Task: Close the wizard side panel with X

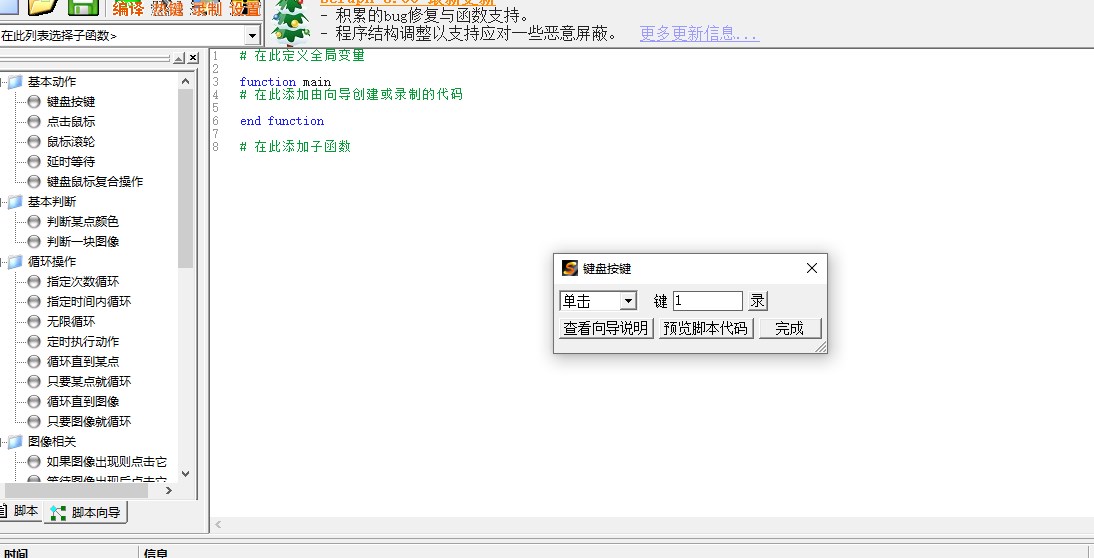Action: click(192, 59)
